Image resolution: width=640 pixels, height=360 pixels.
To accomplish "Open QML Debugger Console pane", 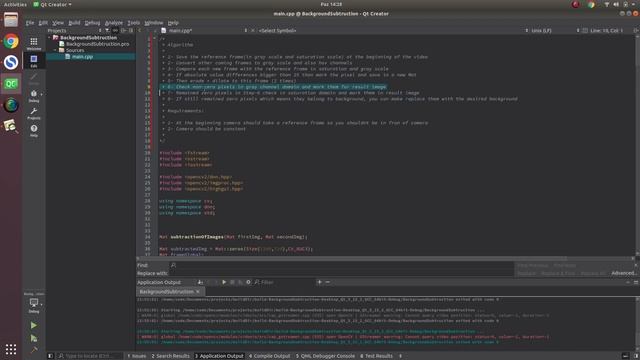I will click(325, 356).
